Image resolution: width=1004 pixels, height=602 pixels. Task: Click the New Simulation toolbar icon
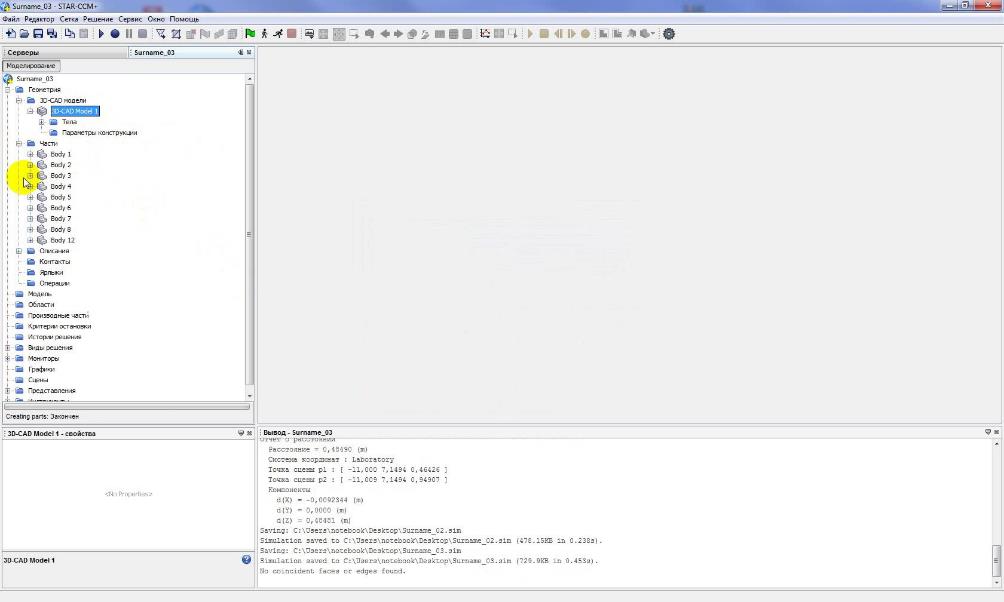(10, 34)
